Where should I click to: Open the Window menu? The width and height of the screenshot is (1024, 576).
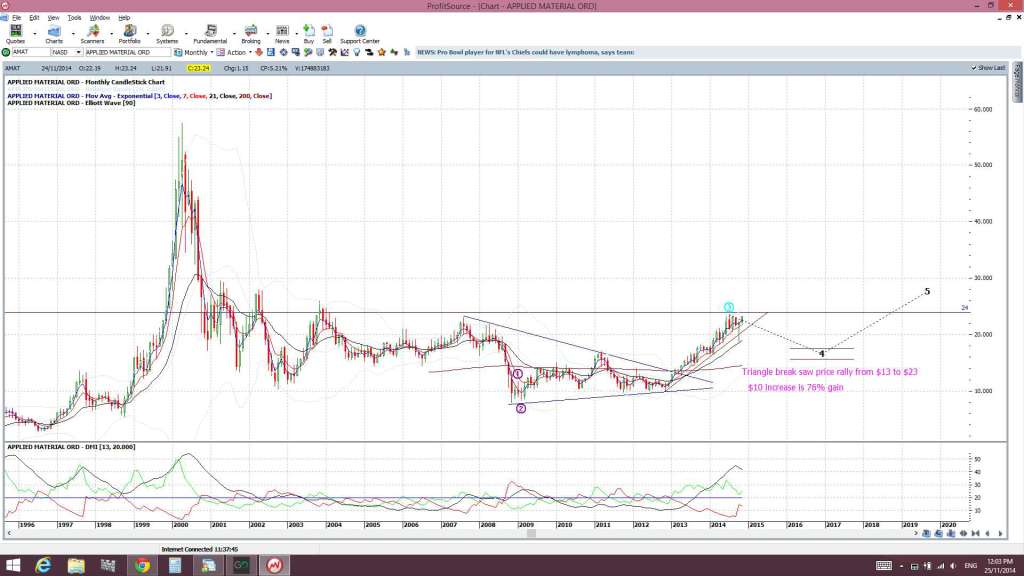(99, 18)
